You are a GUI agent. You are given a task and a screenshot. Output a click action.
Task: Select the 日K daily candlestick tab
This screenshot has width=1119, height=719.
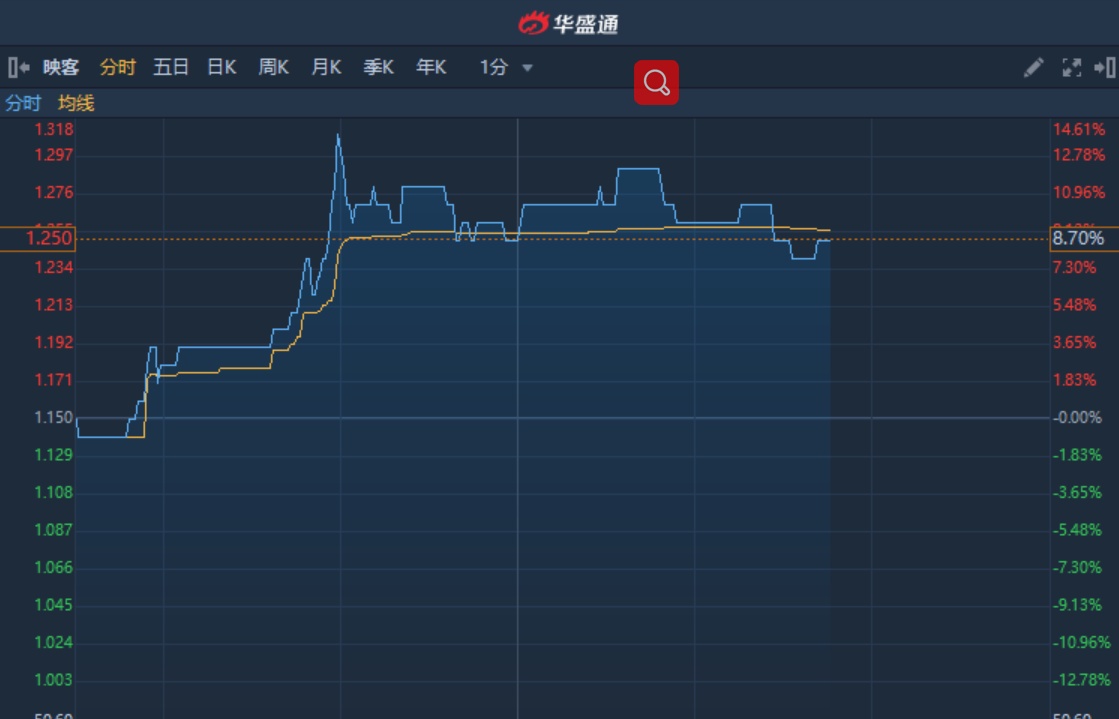point(221,68)
